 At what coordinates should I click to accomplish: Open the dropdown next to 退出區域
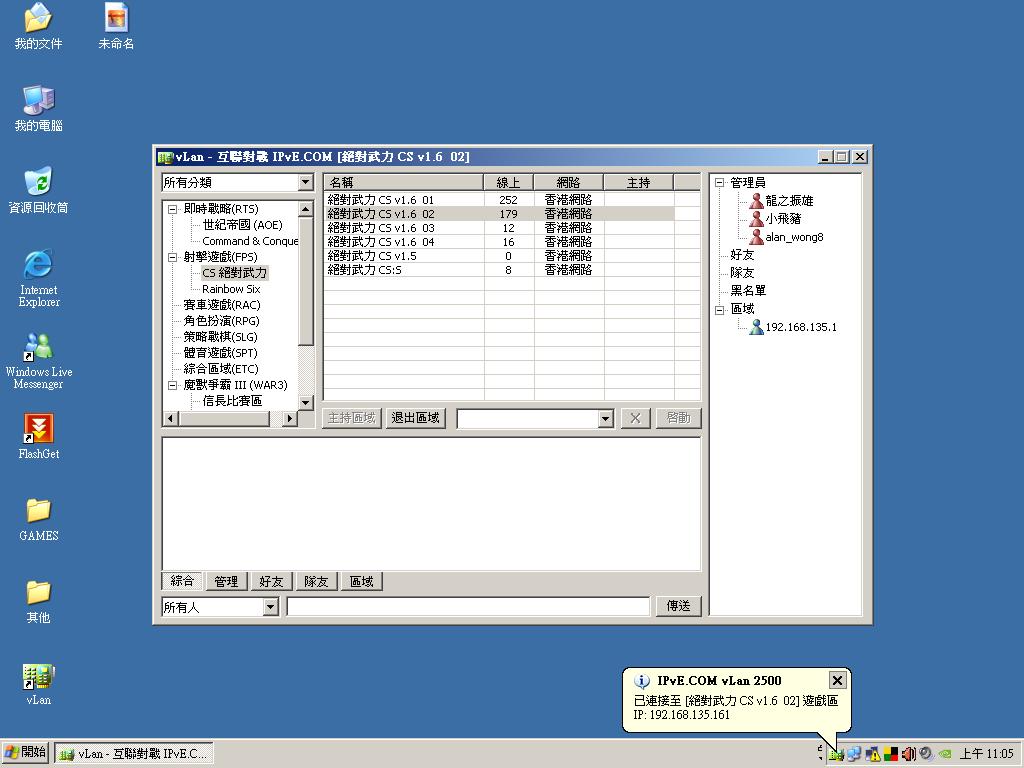coord(606,419)
